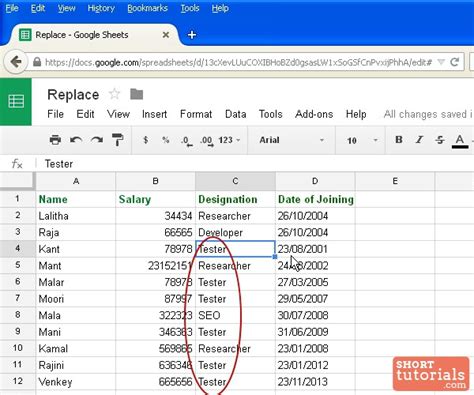
Task: Select column C header
Action: point(235,181)
